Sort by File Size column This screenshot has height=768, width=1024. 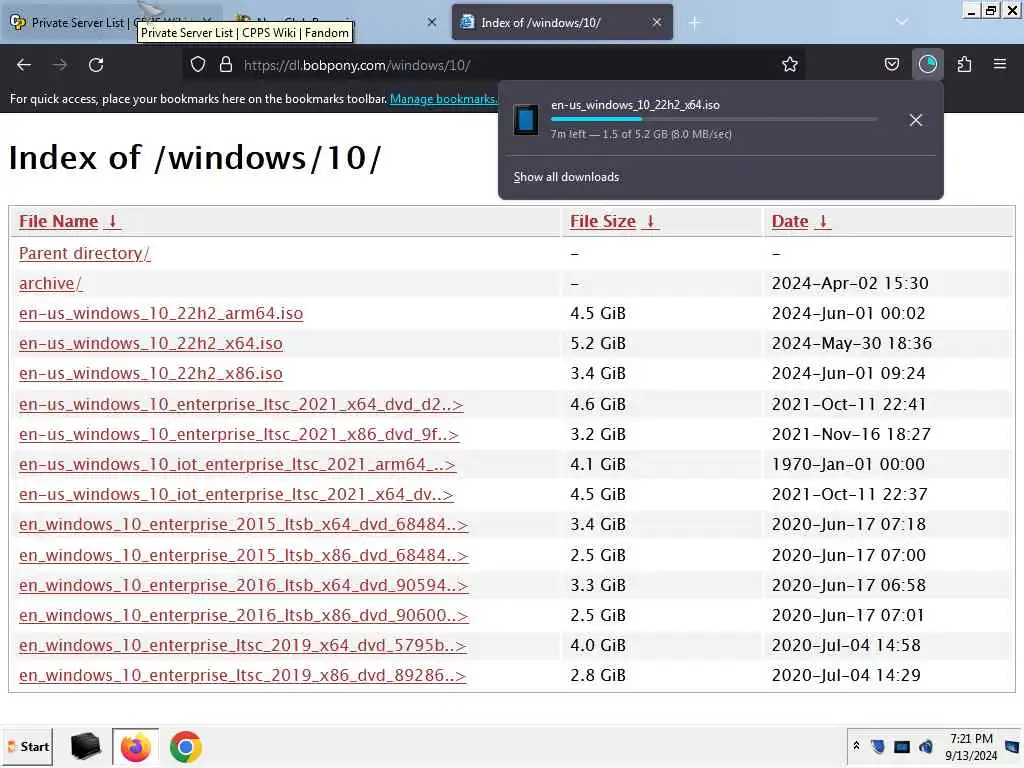tap(614, 221)
